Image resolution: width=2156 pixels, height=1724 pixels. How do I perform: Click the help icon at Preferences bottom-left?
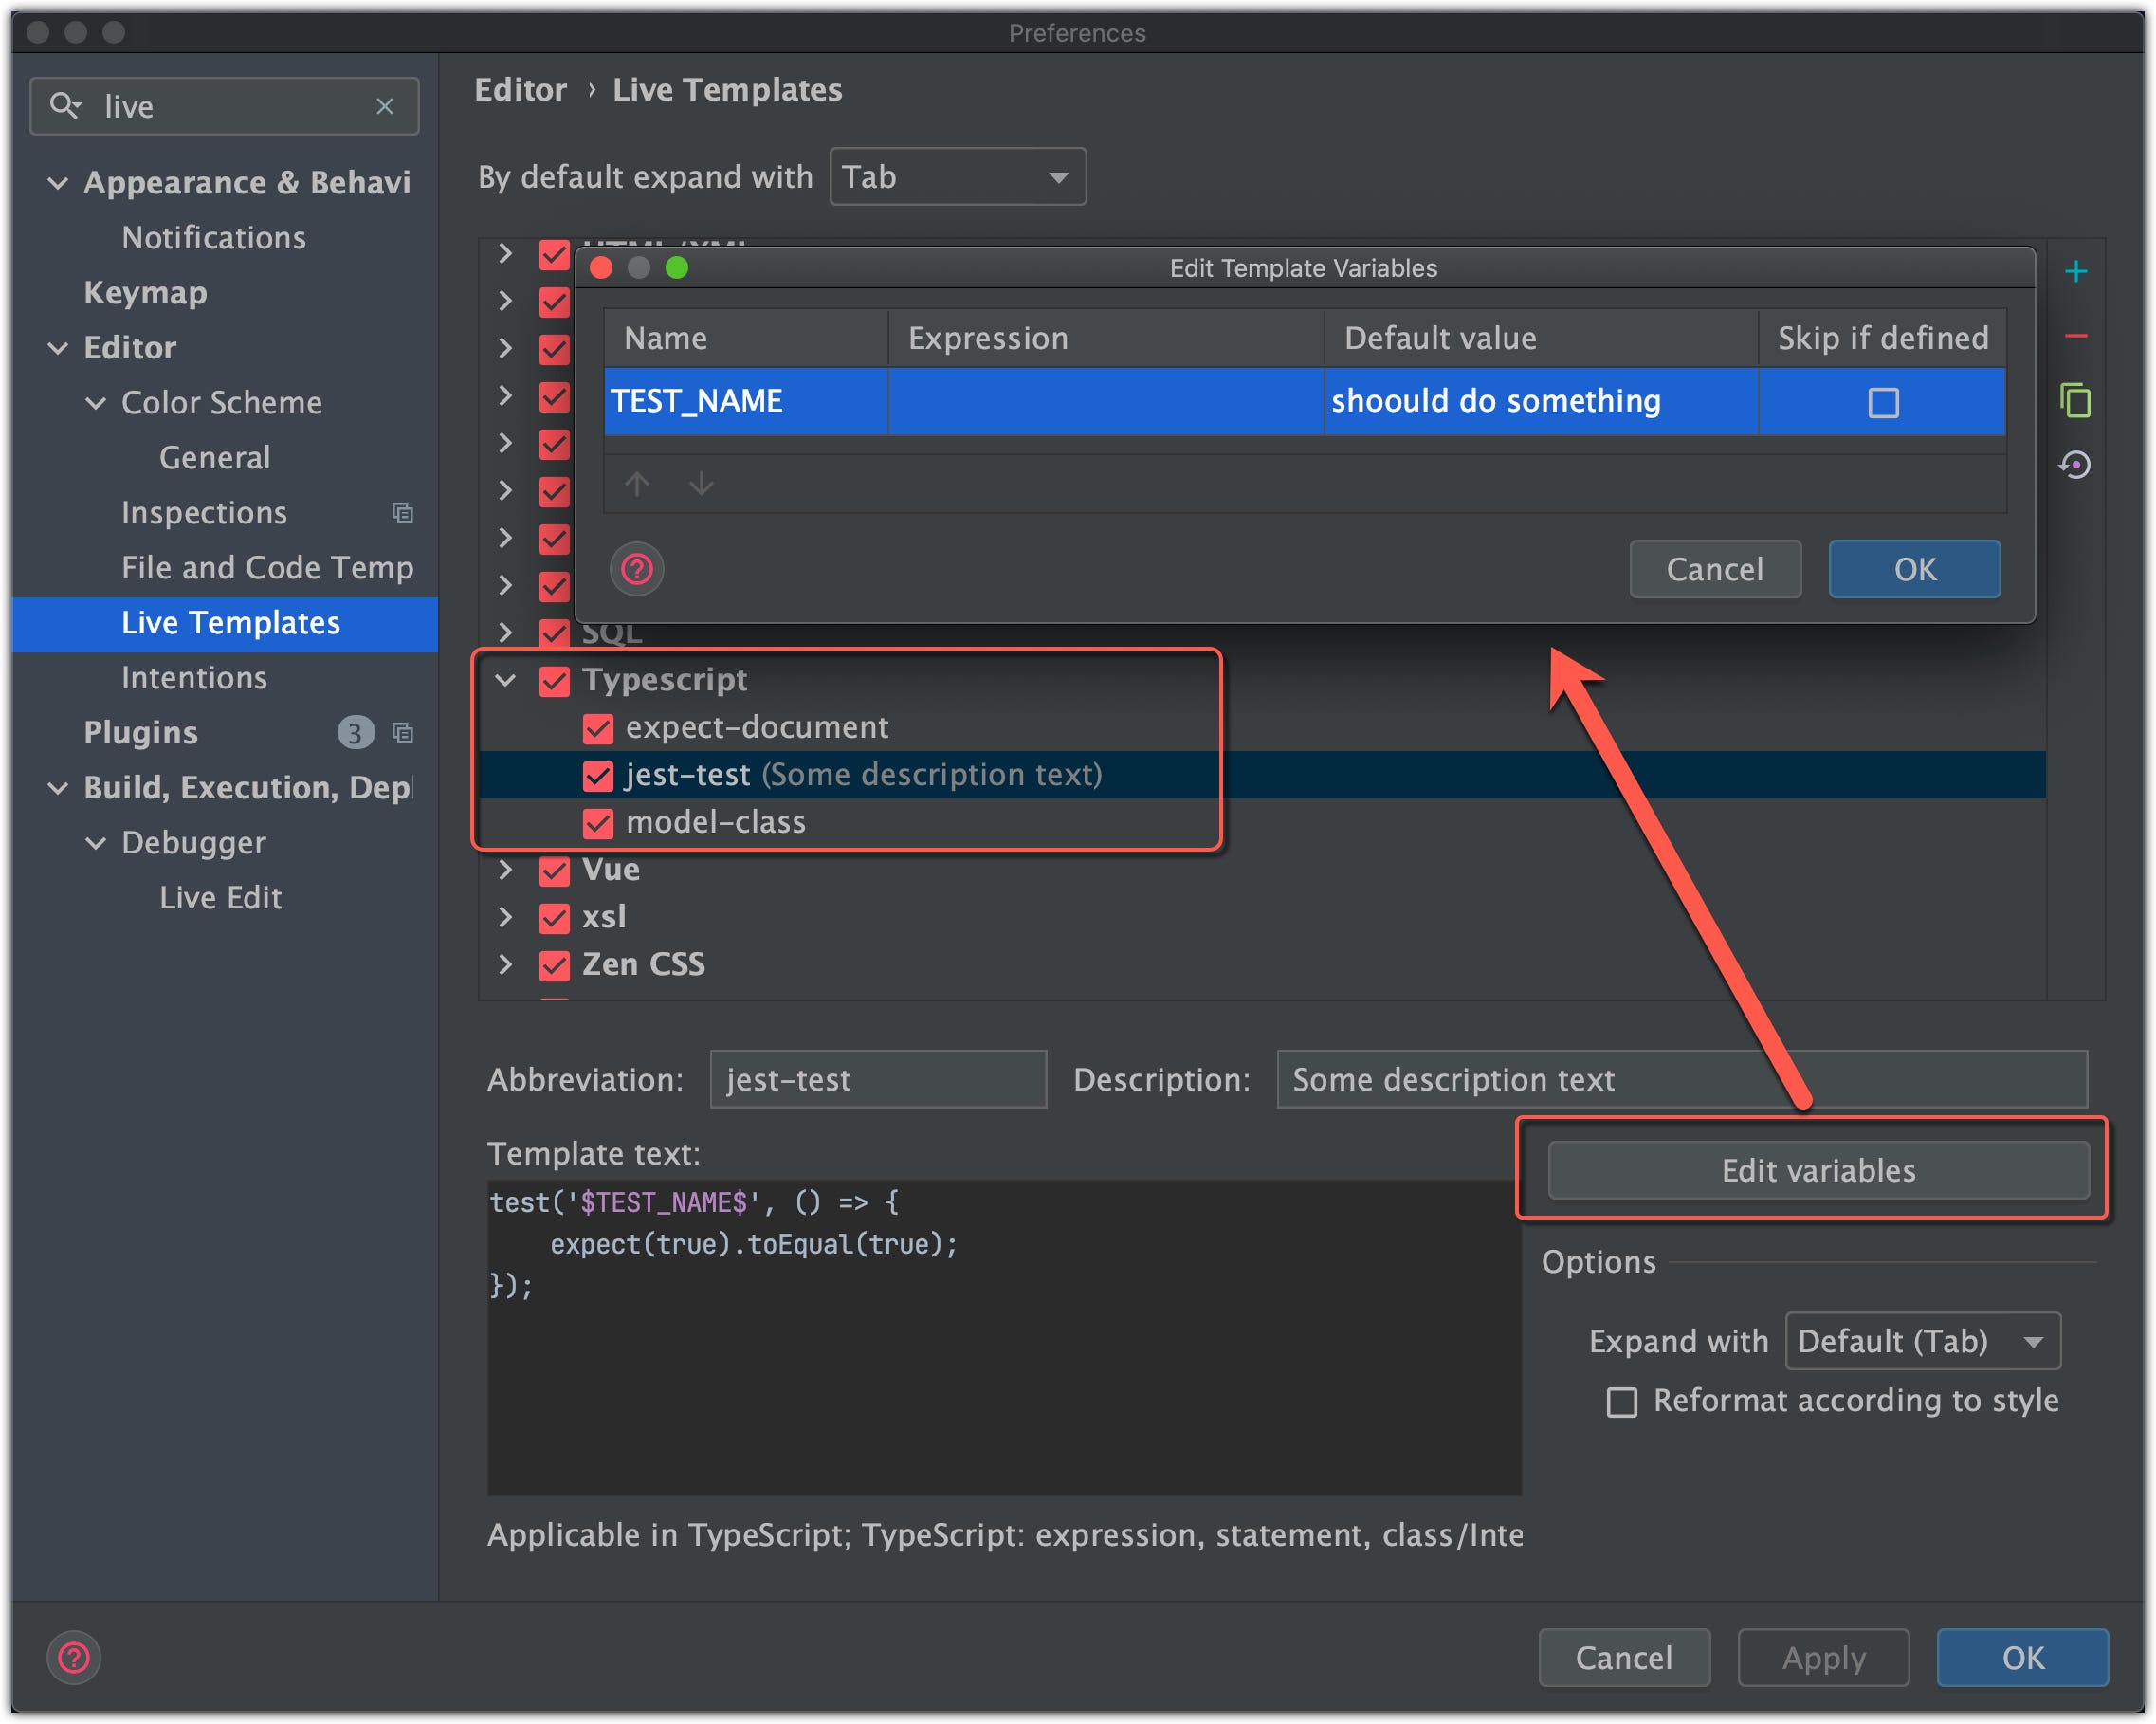[74, 1657]
